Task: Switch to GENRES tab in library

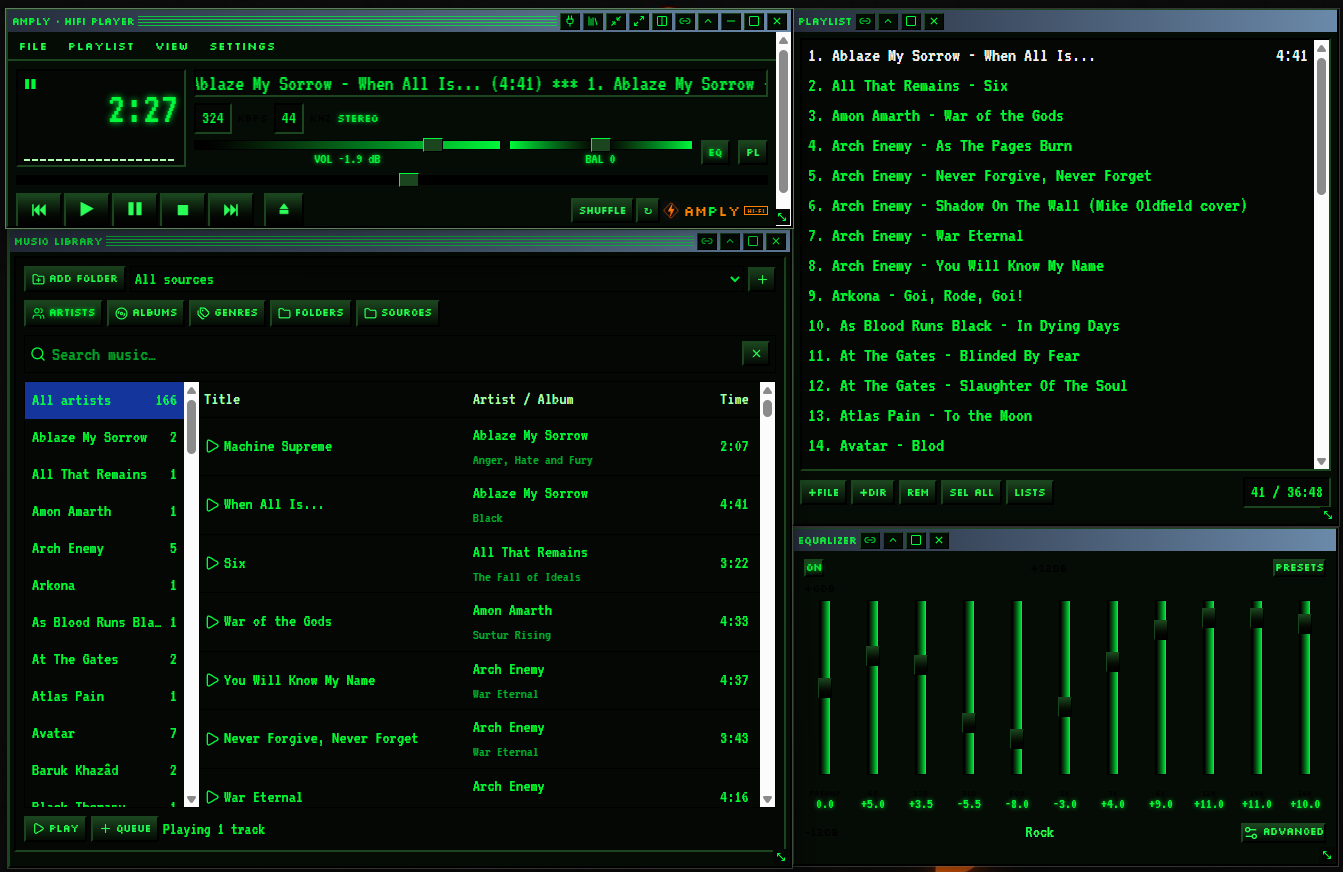Action: pos(227,313)
